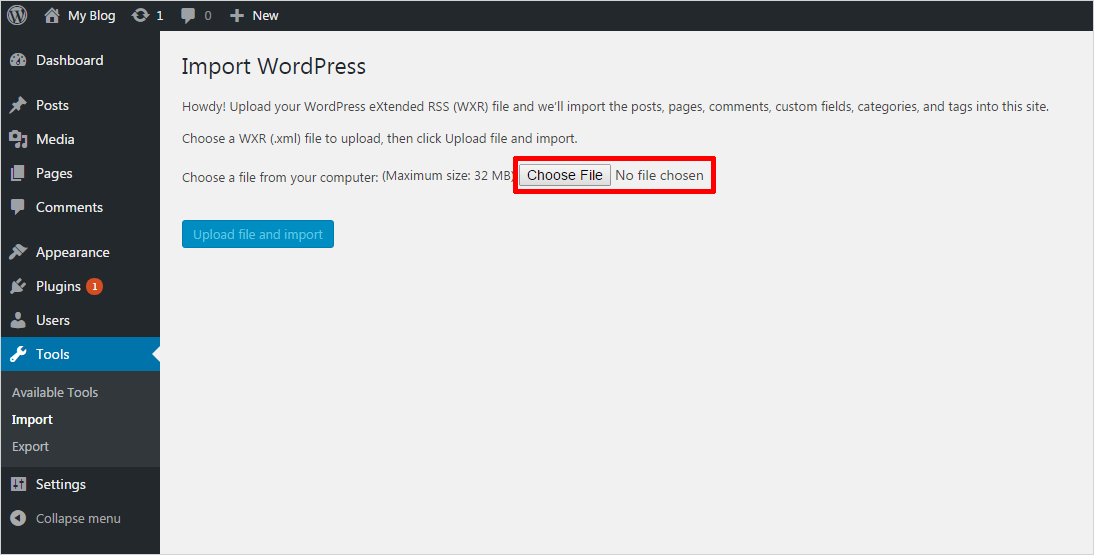Screen dimensions: 1094x555
Task: Click the WordPress logo icon
Action: coord(17,15)
